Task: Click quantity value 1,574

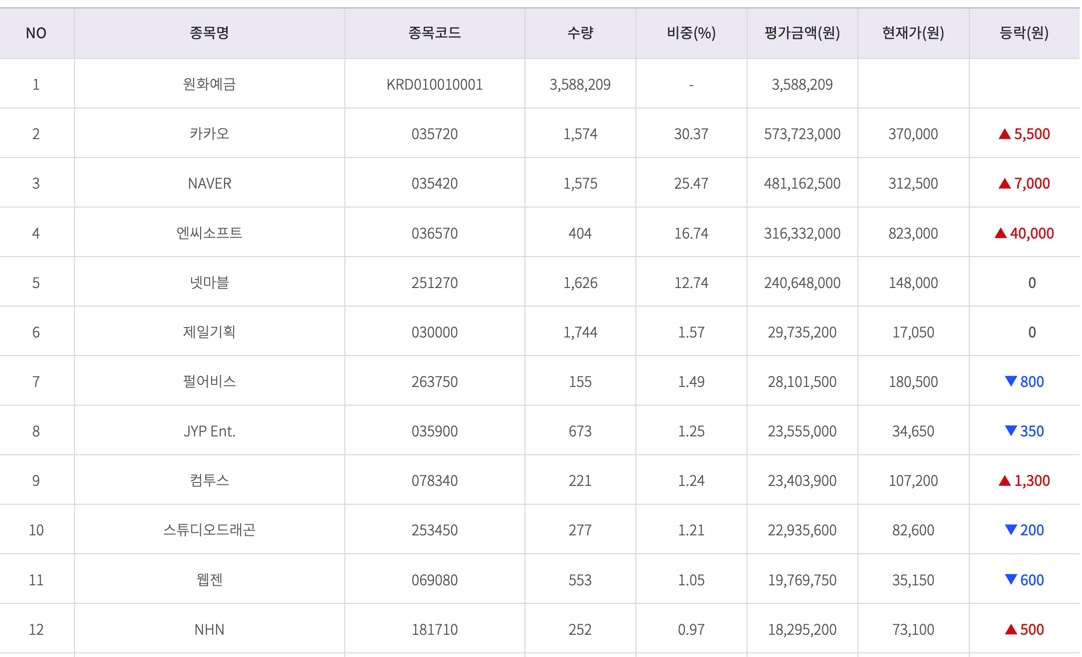Action: point(580,134)
